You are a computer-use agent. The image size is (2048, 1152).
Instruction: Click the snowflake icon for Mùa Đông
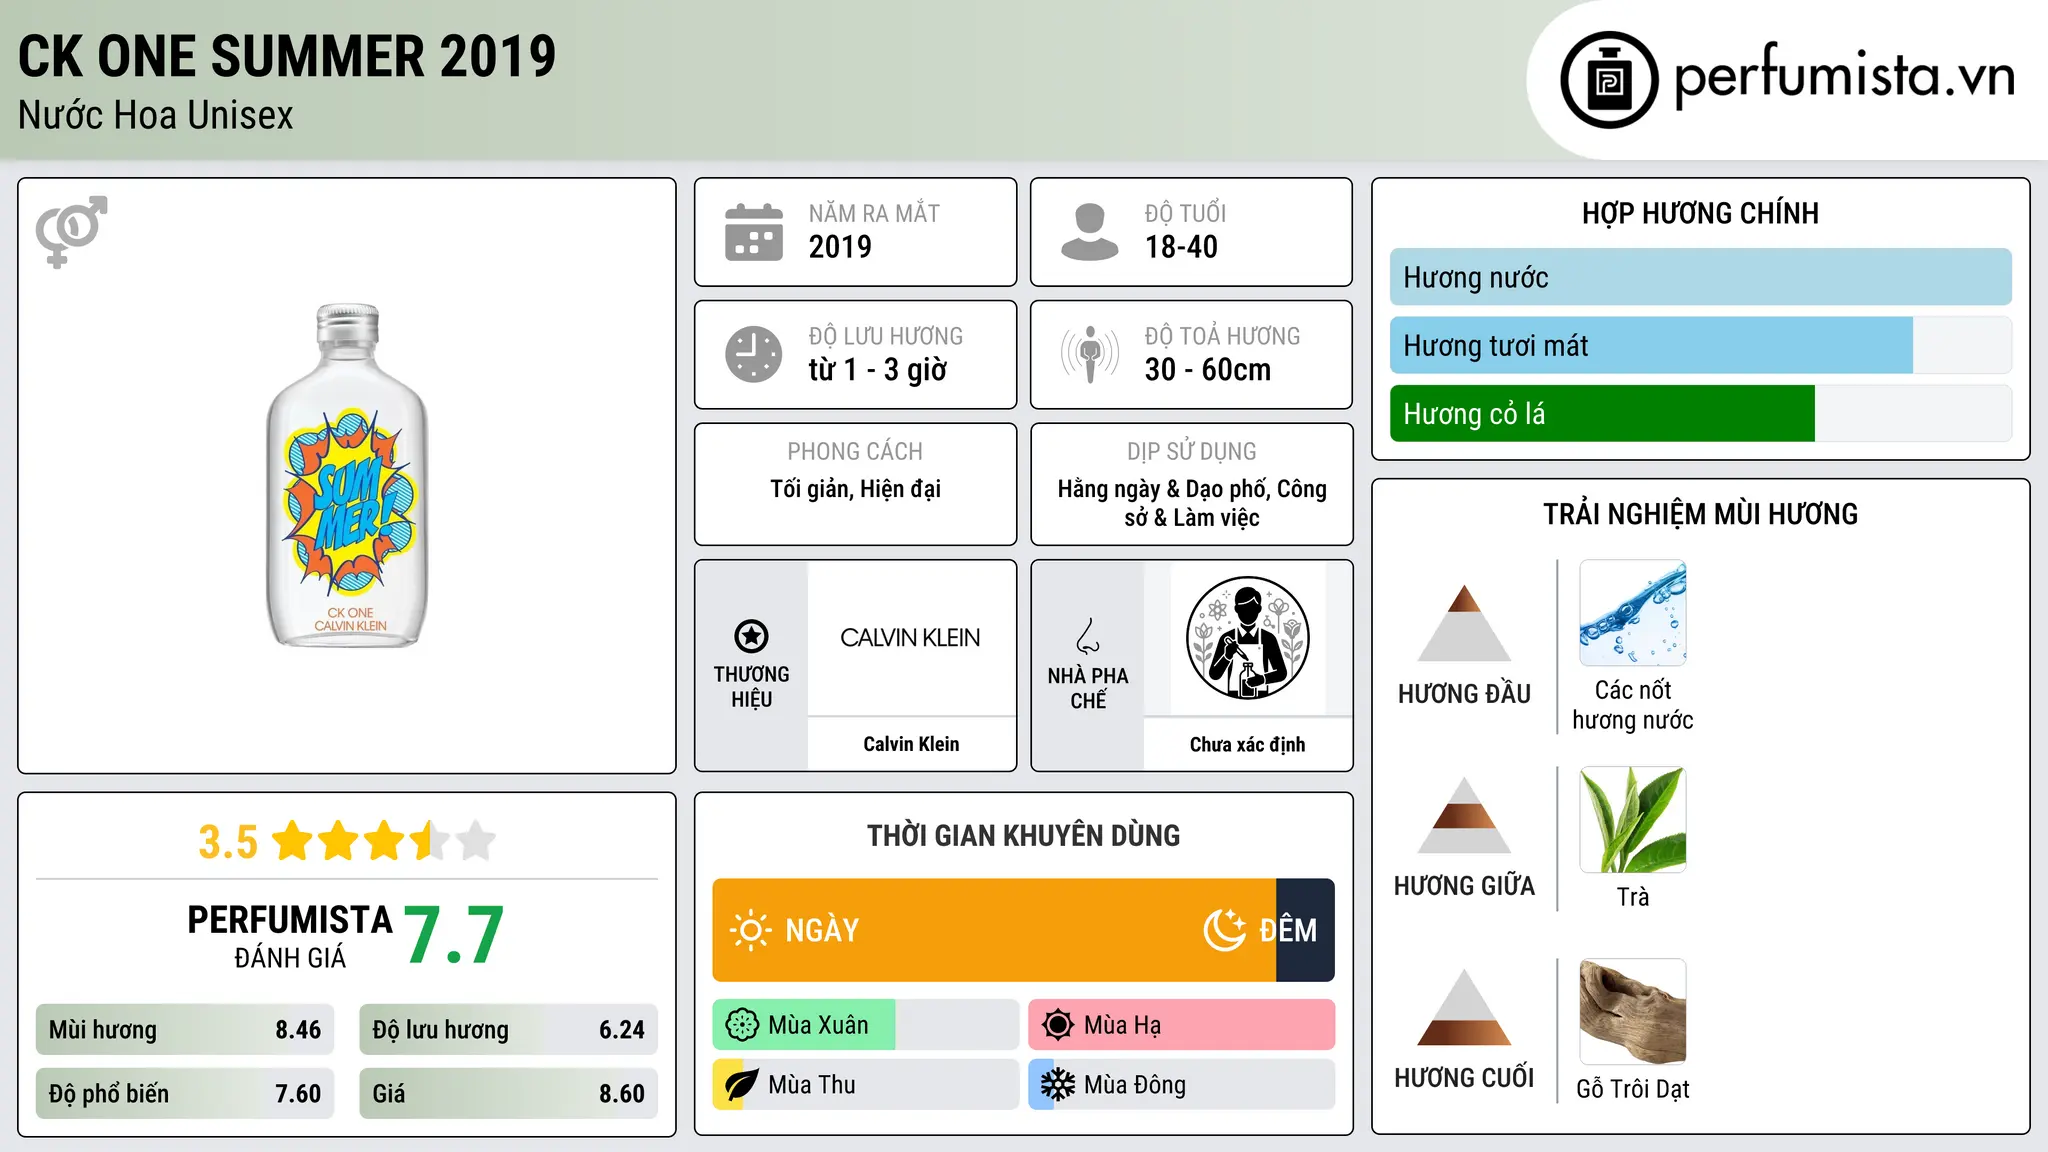[1058, 1085]
